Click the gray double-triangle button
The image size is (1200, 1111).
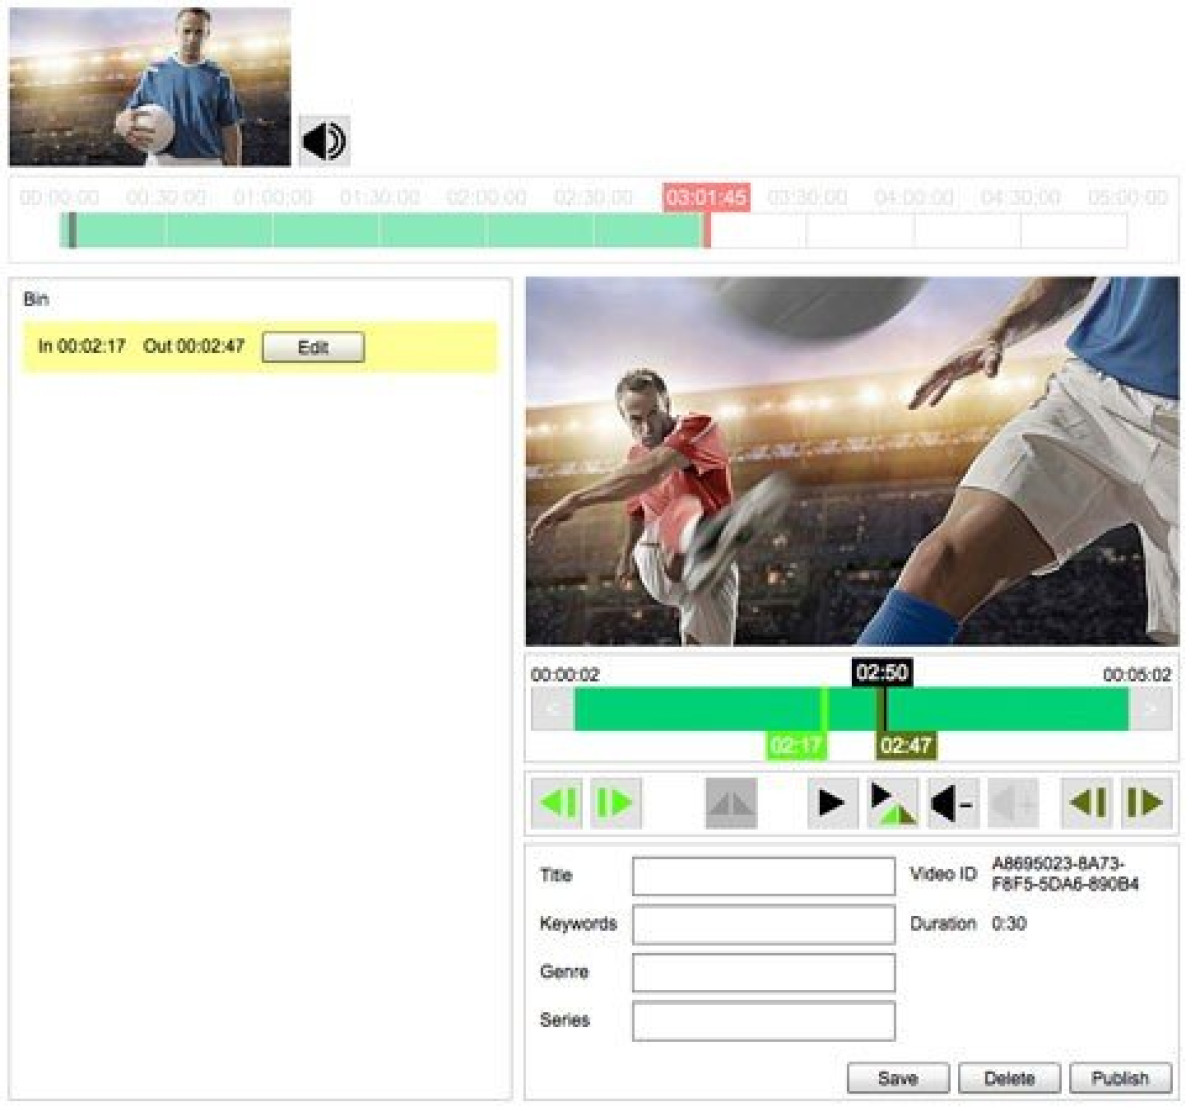(x=731, y=803)
